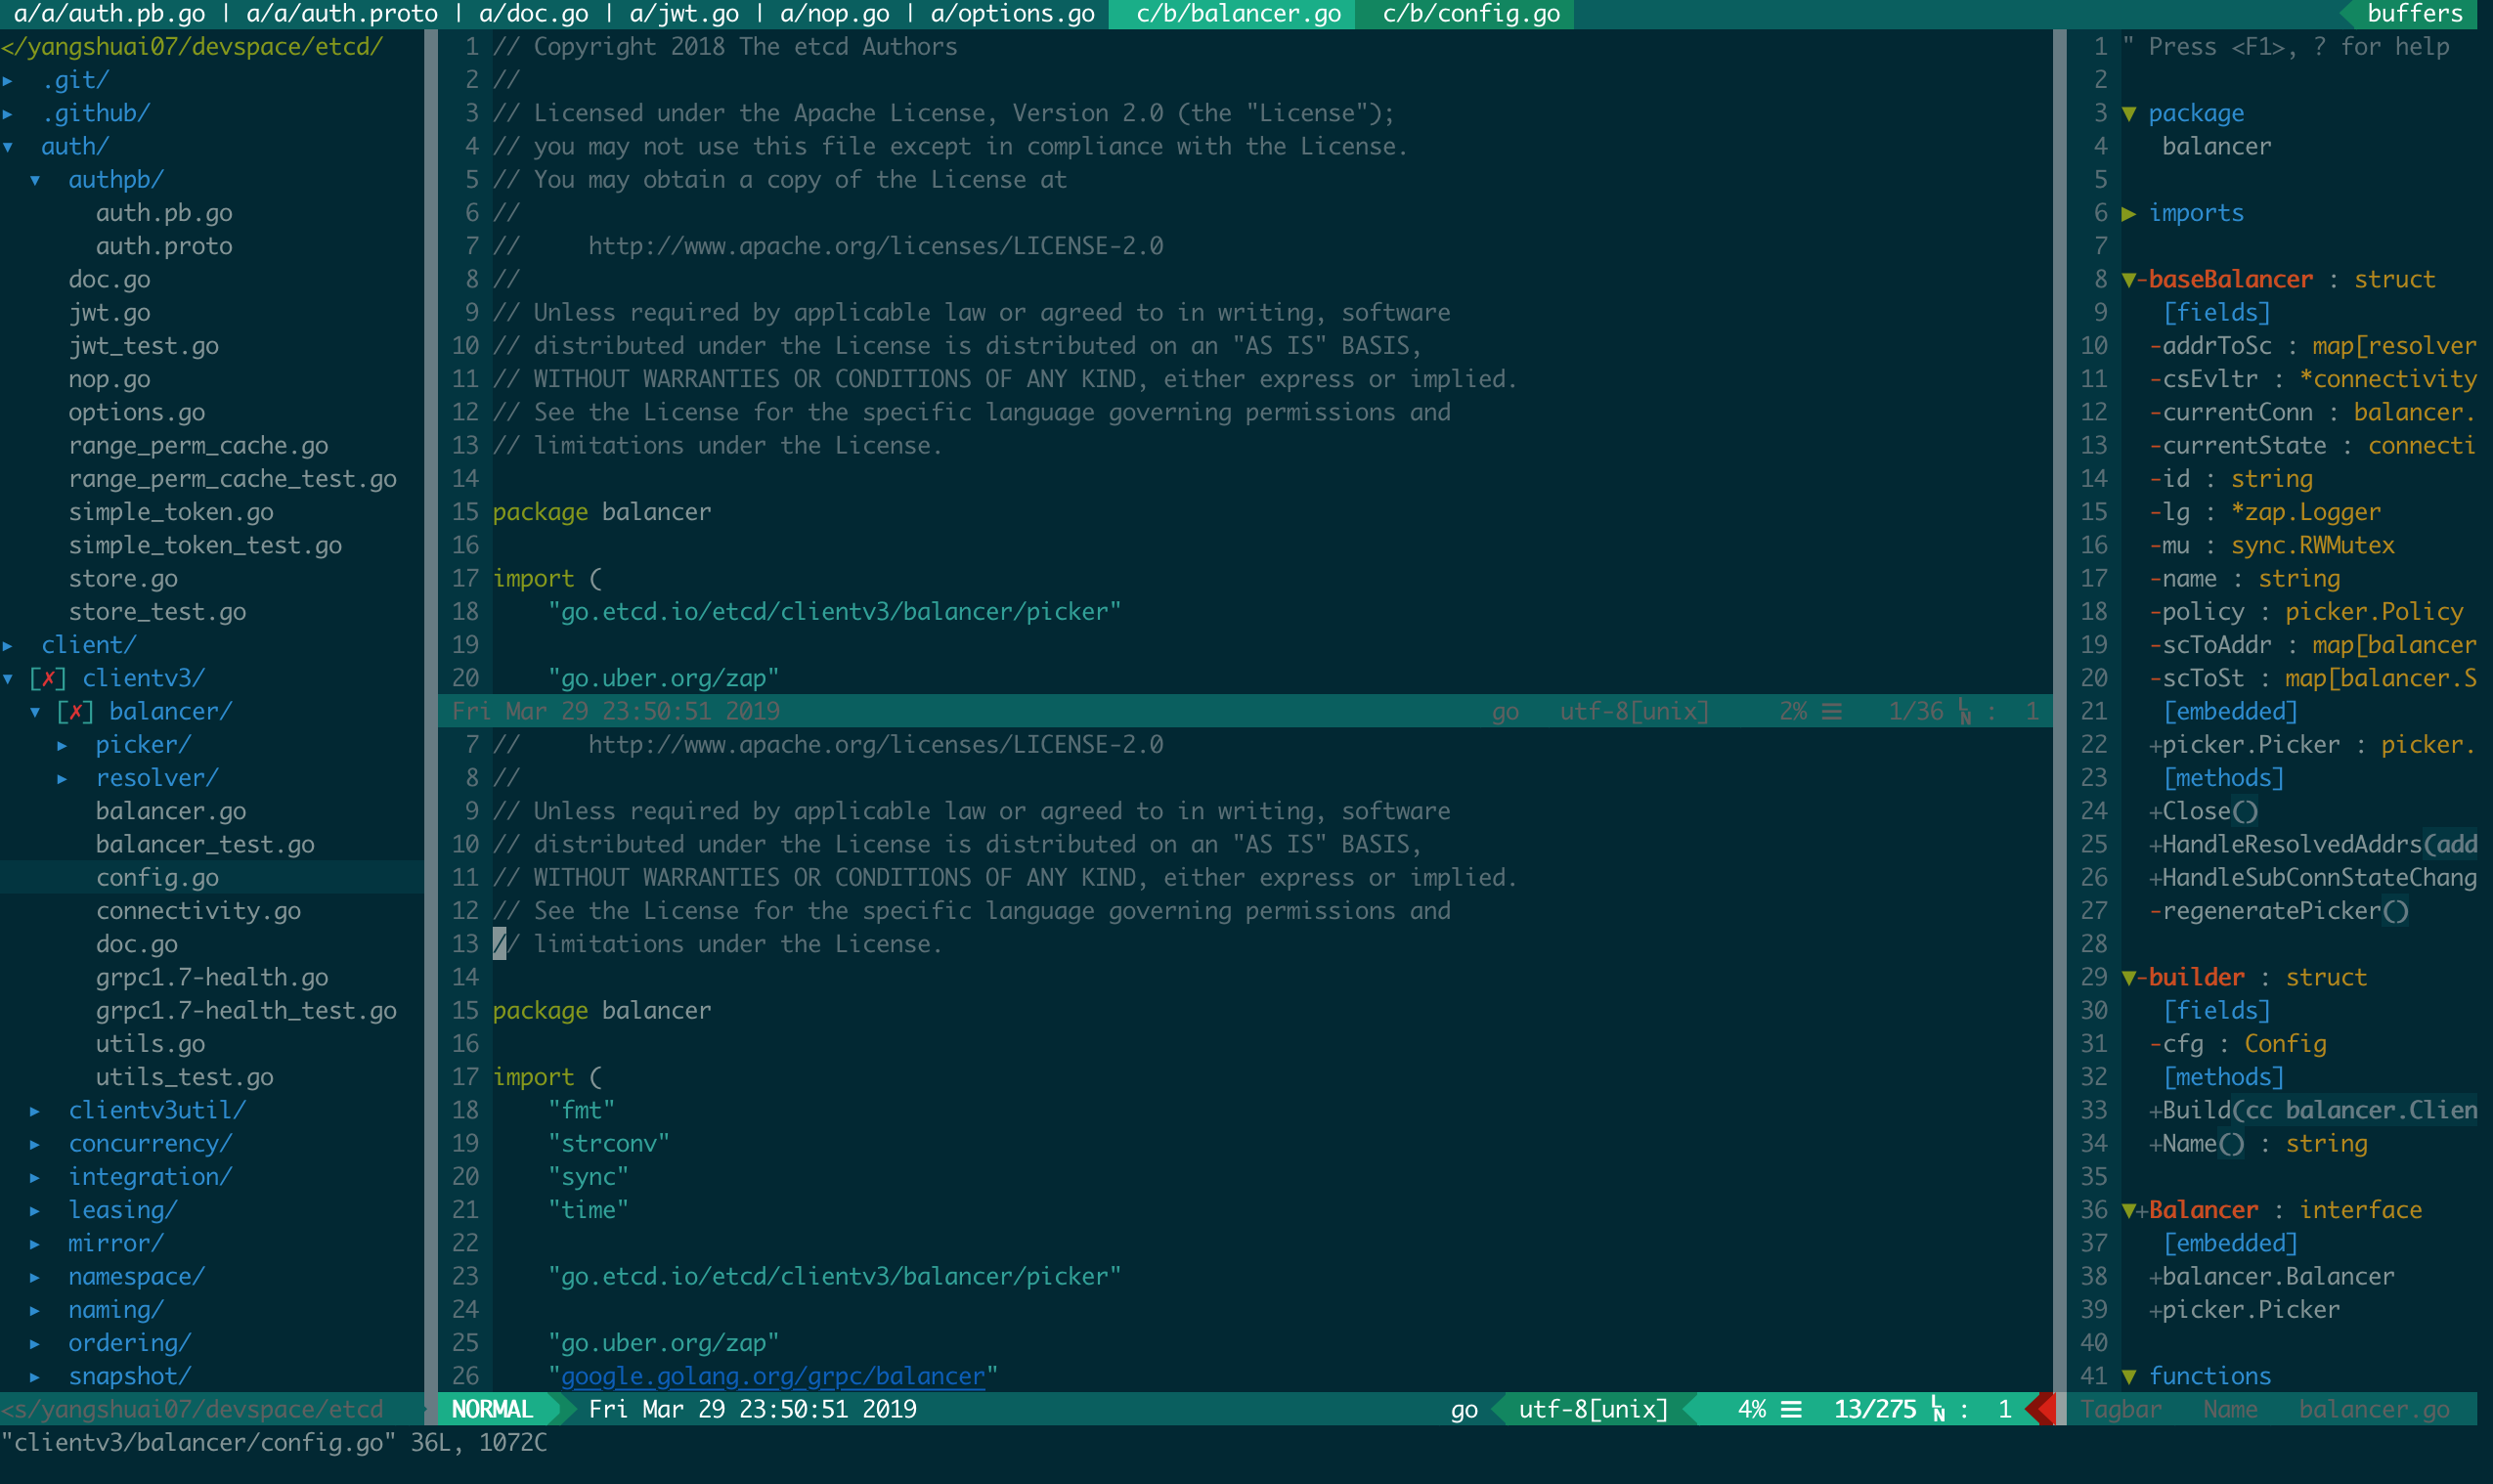Click the red X flag on balancer/
The image size is (2493, 1484).
coord(75,712)
